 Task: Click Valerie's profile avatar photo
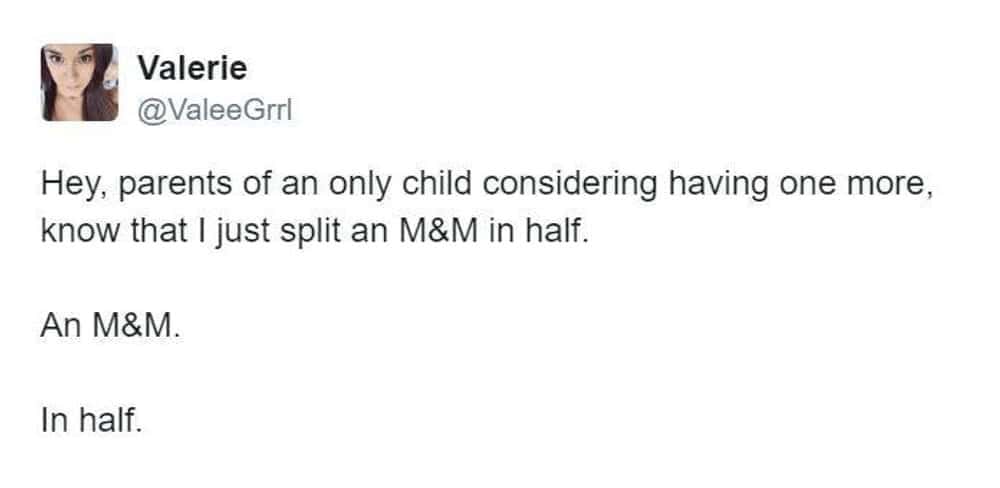80,83
